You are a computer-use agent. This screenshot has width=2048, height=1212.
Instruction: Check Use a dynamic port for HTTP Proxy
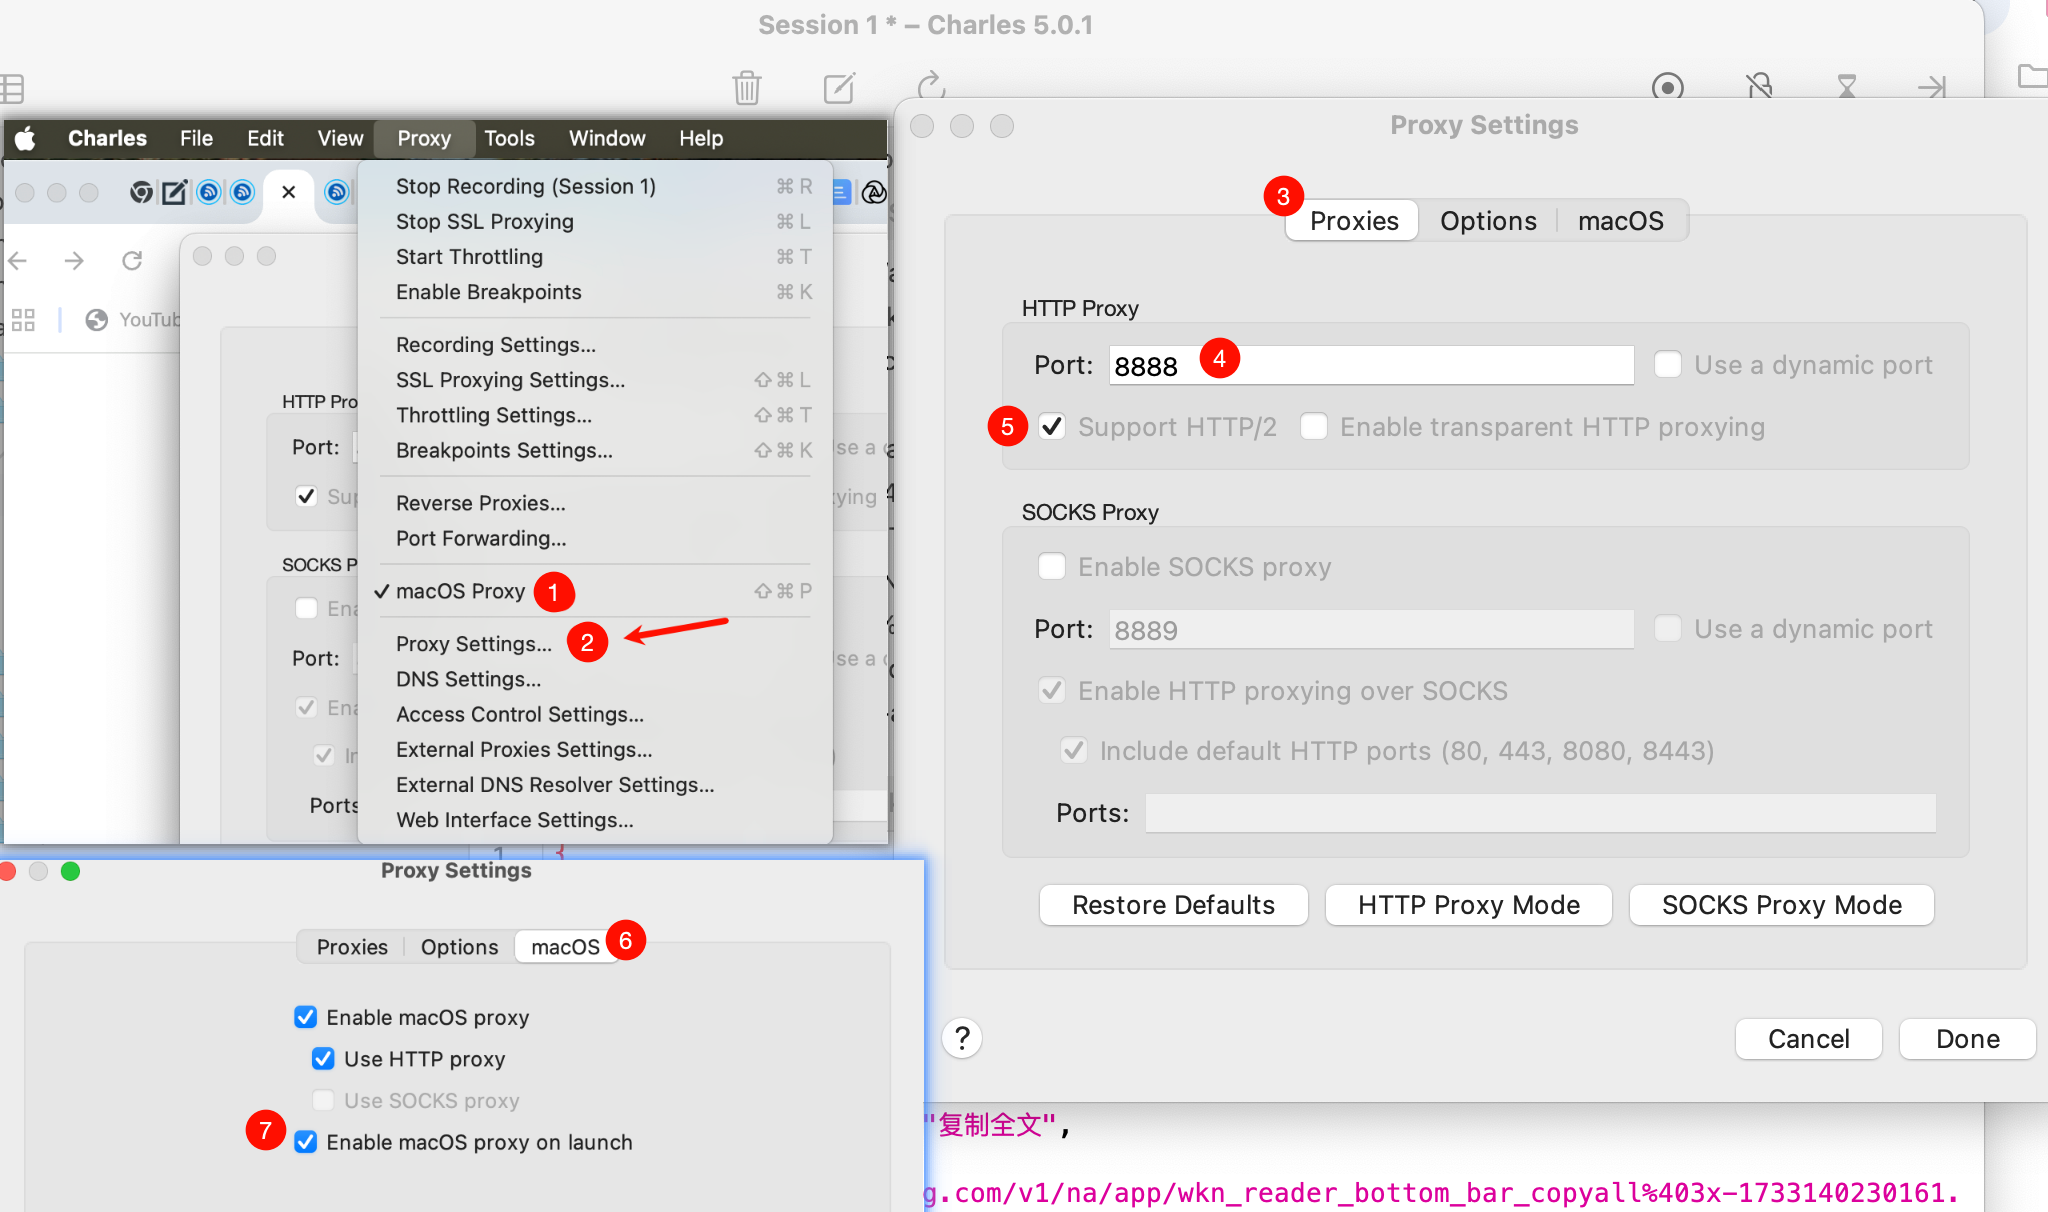1667,365
